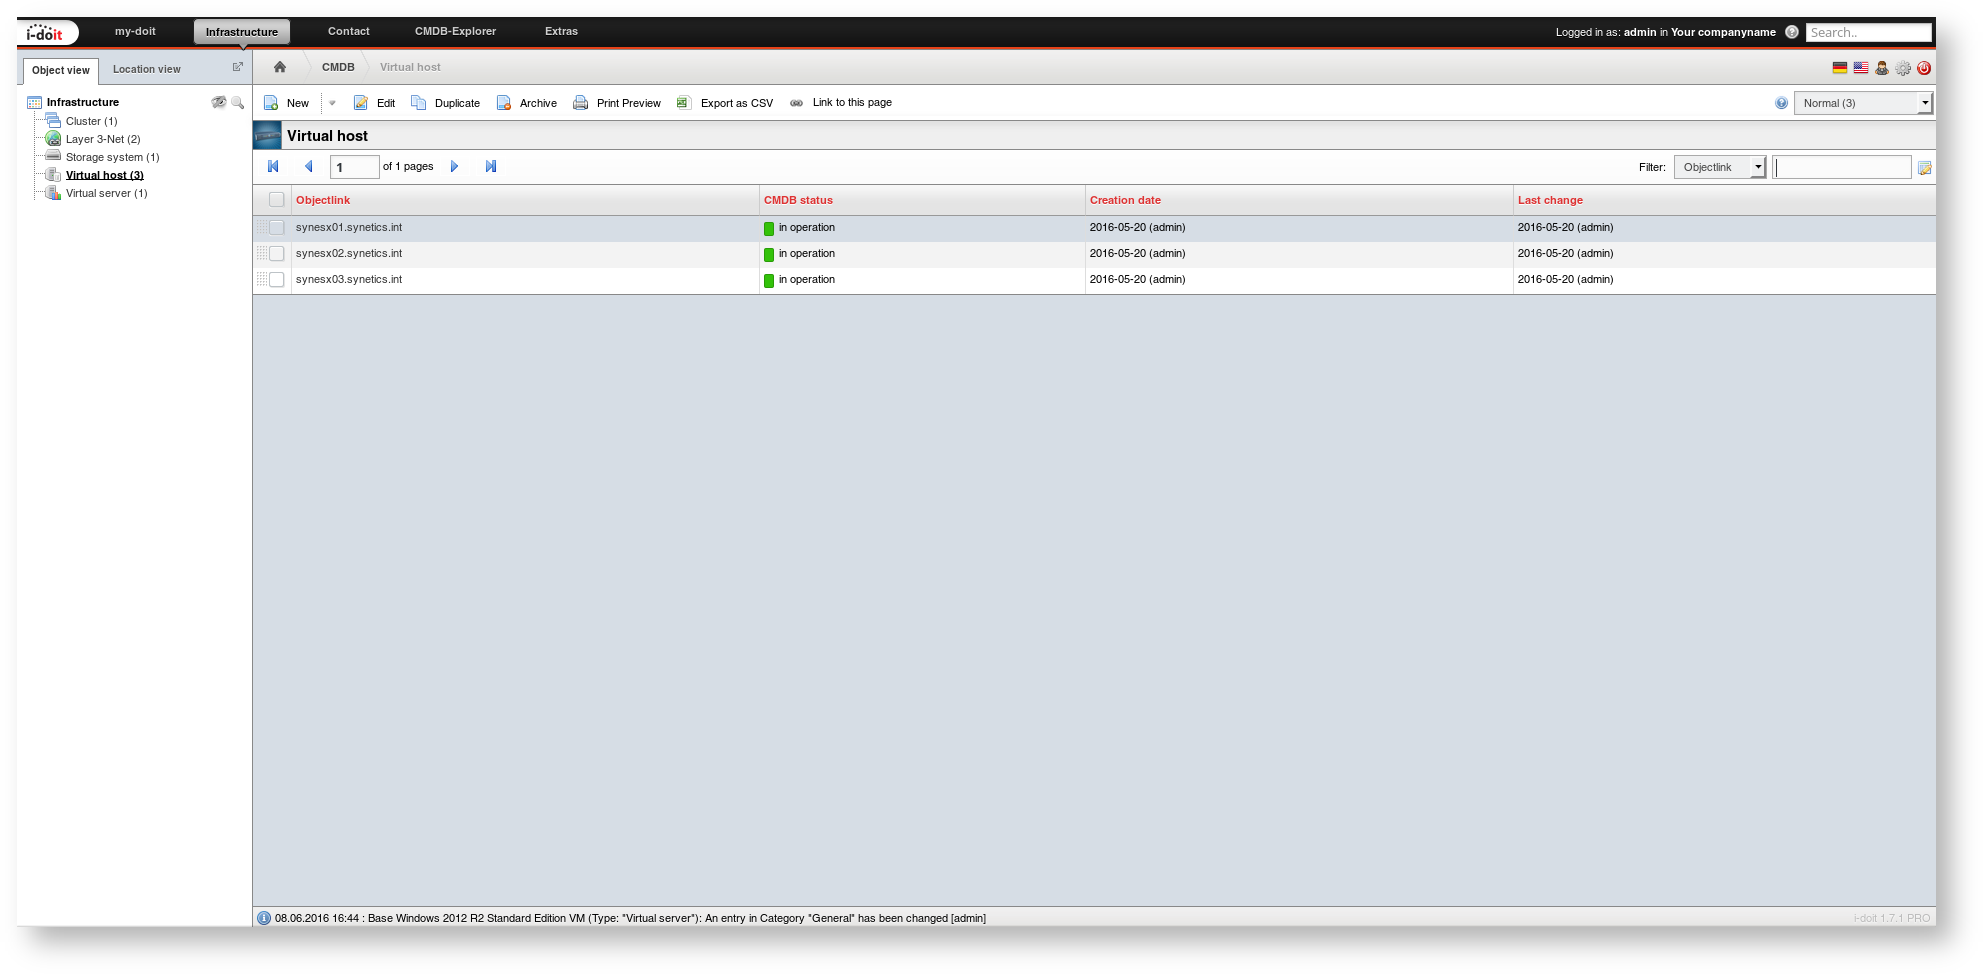Open the New button dropdown arrow
The height and width of the screenshot is (975, 1984).
[333, 103]
